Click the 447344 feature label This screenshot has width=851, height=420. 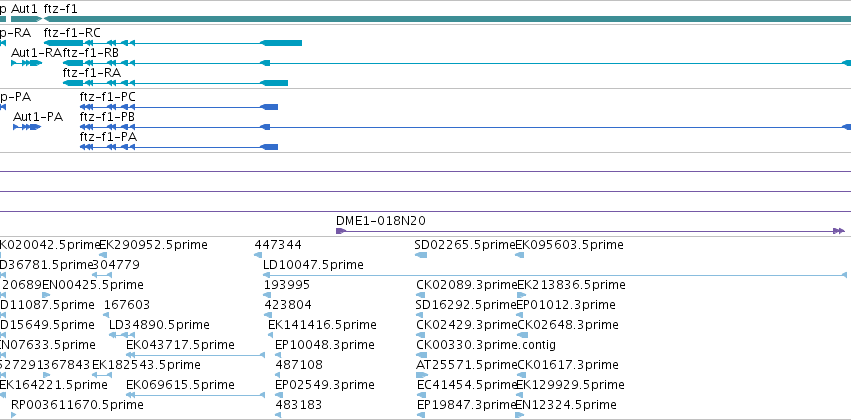278,245
